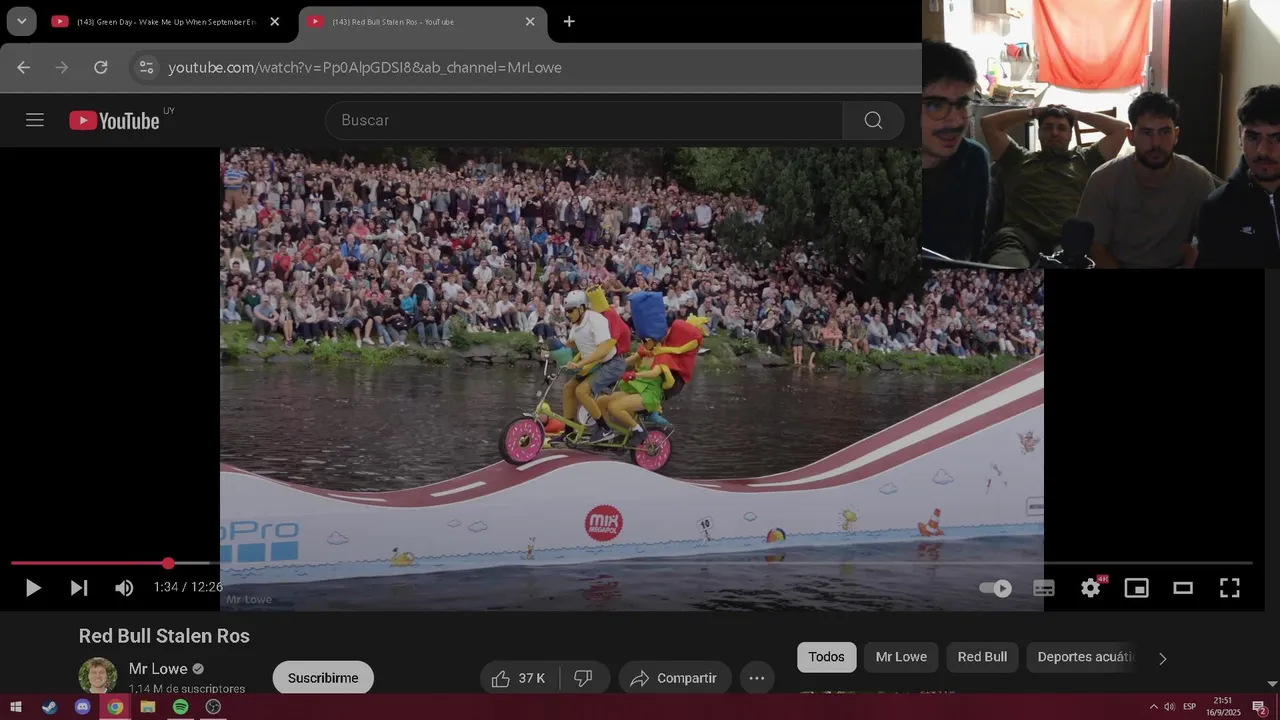1280x720 pixels.
Task: Switch to theater mode
Action: (1183, 588)
